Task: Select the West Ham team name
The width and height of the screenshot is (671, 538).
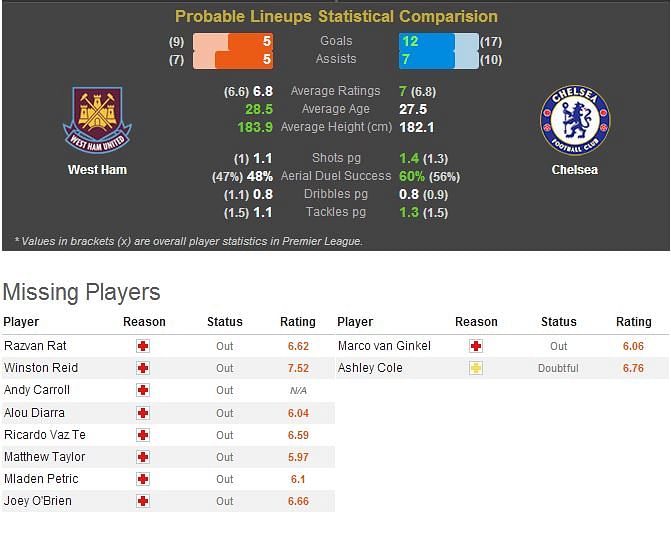Action: 97,170
